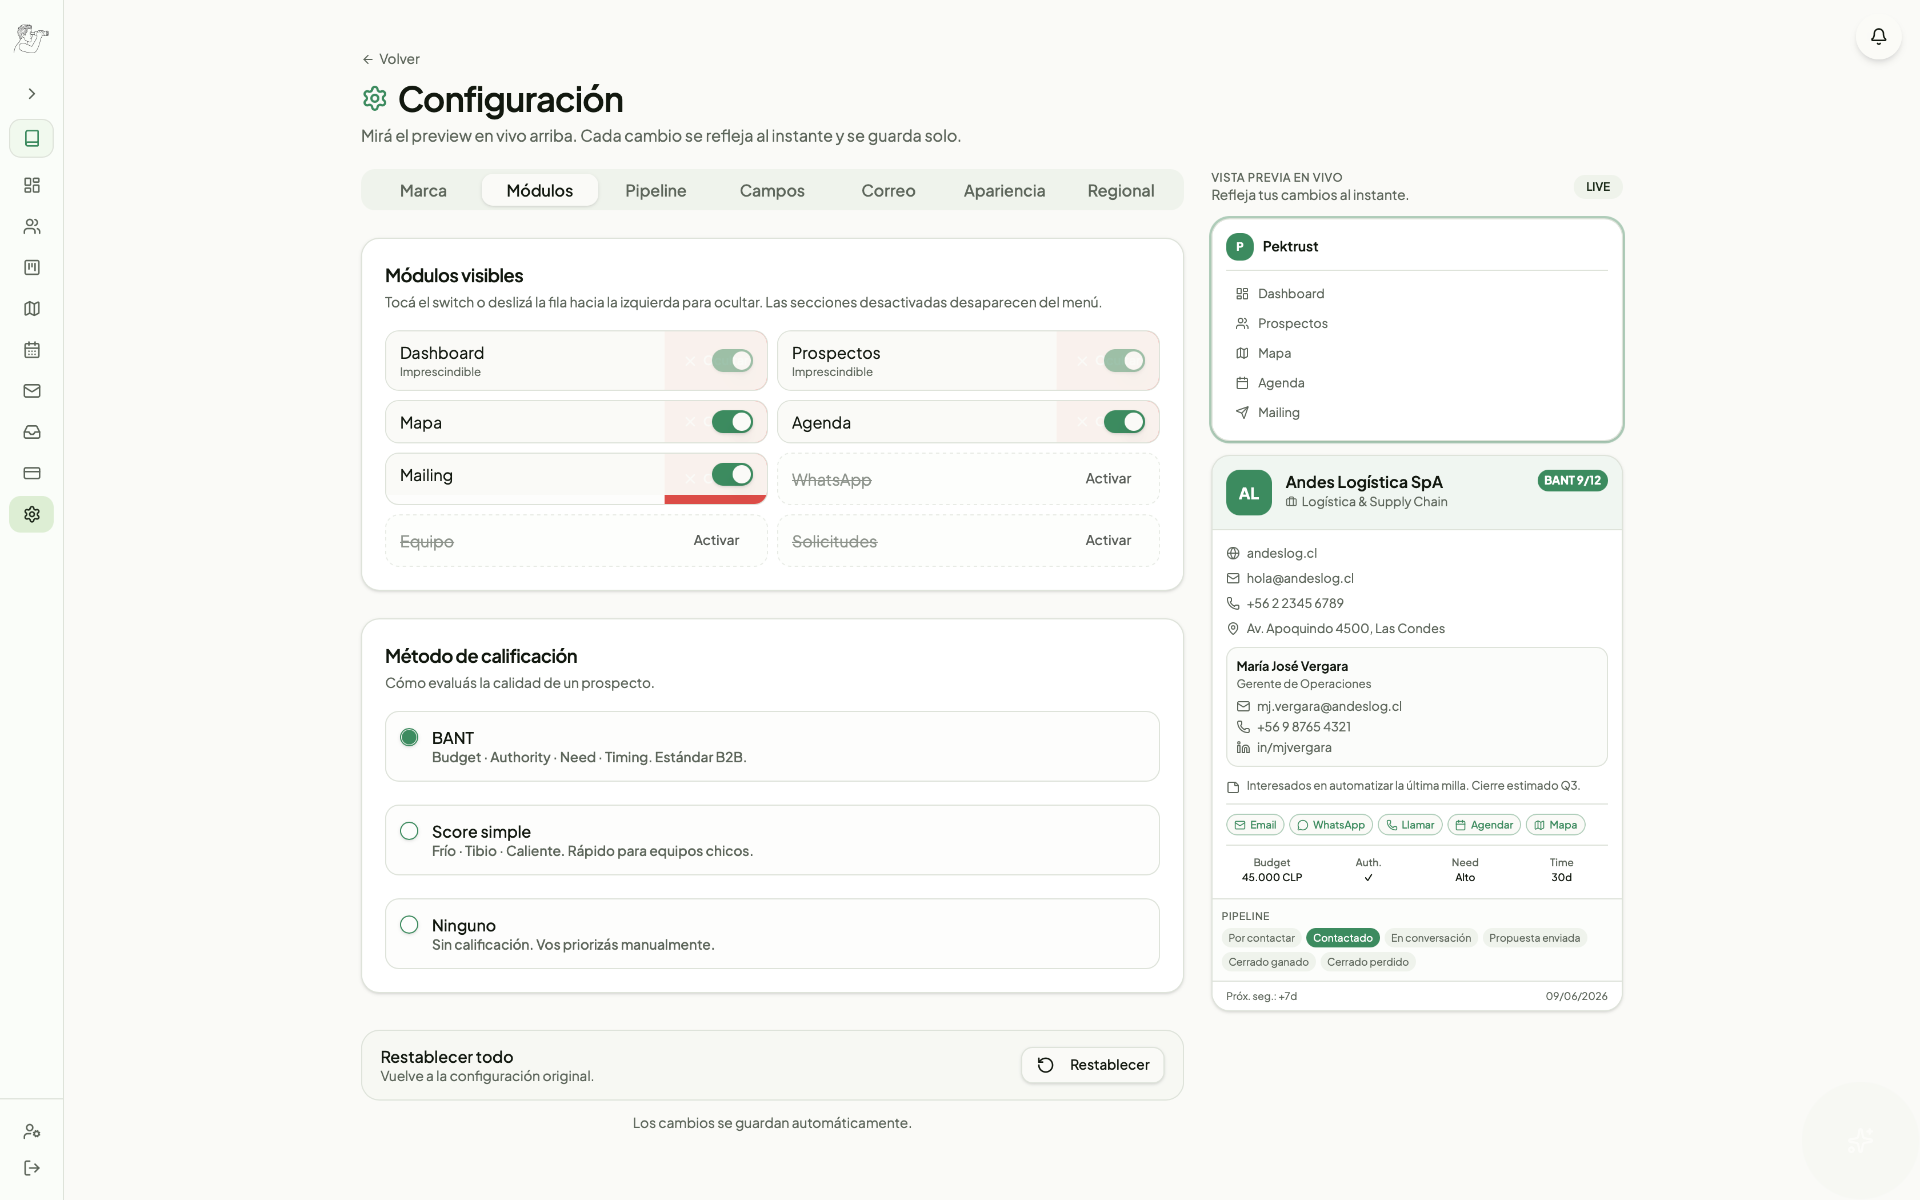
Task: Turn off the Mapa module switch
Action: 732,422
